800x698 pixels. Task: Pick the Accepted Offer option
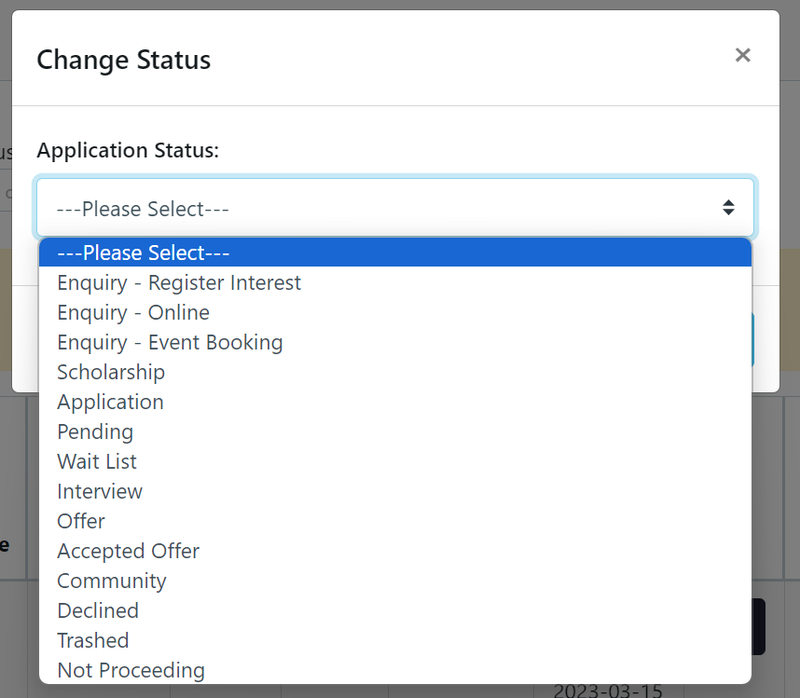tap(128, 551)
